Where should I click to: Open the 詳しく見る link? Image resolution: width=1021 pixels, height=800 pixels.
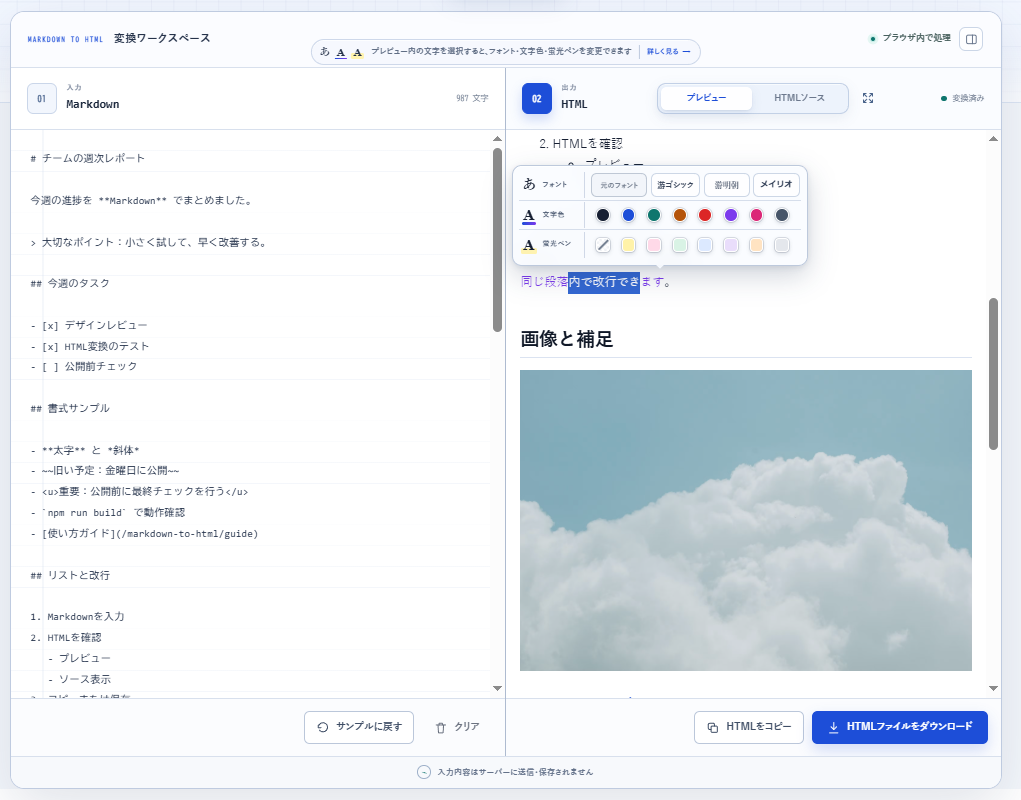669,51
